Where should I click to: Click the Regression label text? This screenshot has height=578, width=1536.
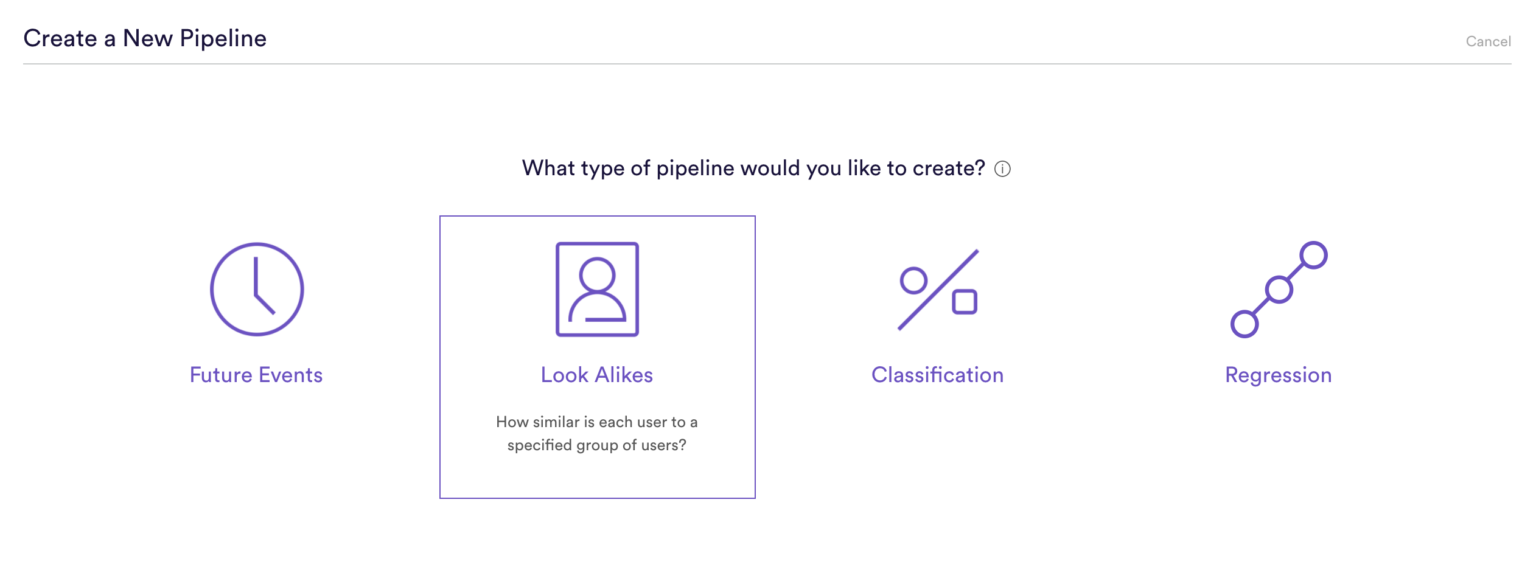[1278, 374]
